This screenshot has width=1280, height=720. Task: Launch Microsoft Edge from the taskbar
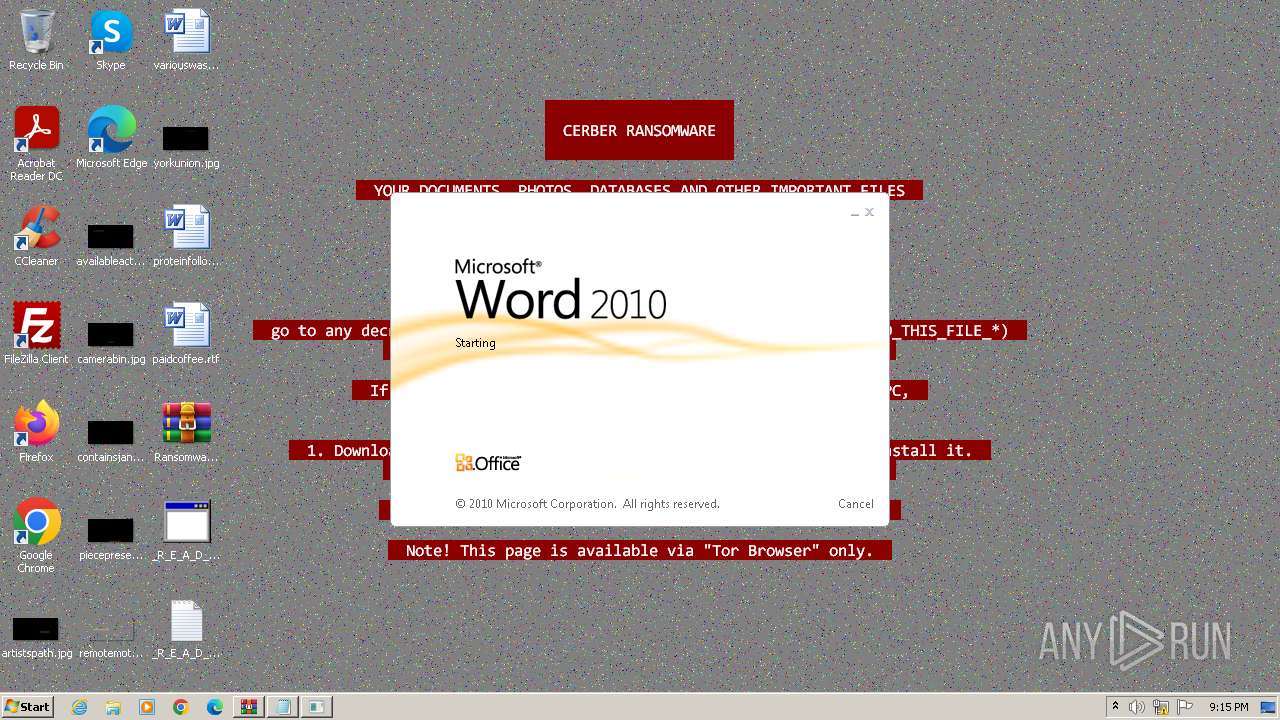tap(215, 707)
